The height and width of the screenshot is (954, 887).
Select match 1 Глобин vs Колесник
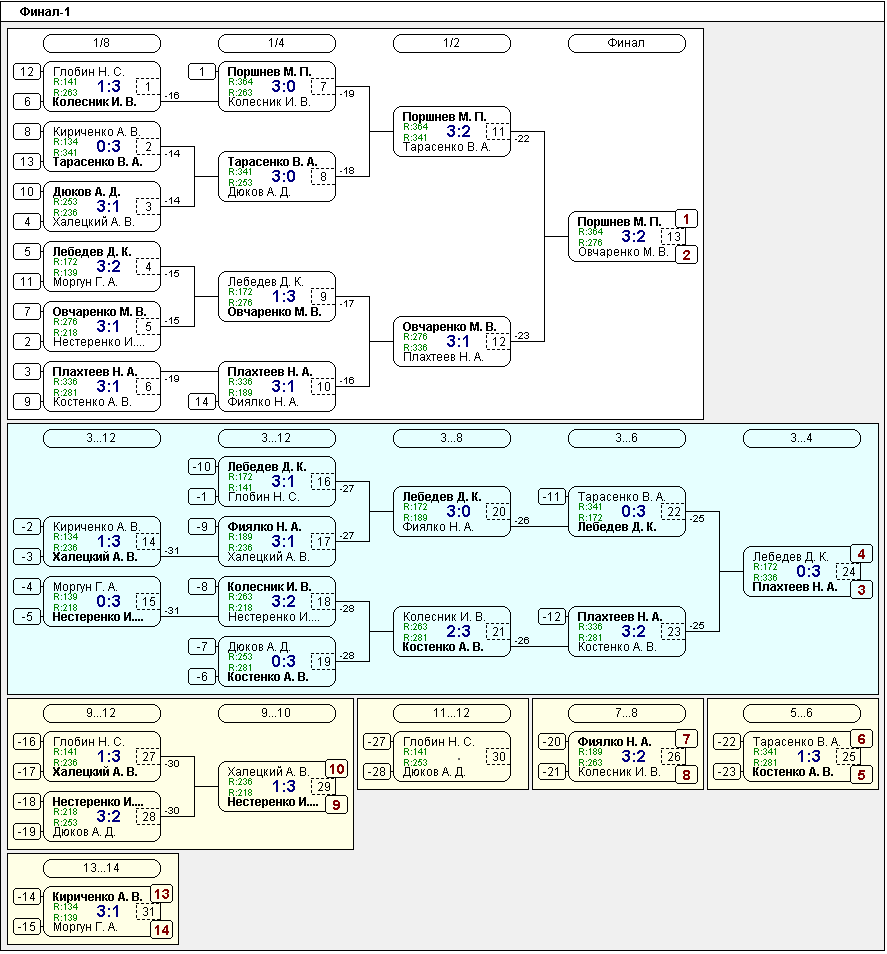click(x=102, y=86)
